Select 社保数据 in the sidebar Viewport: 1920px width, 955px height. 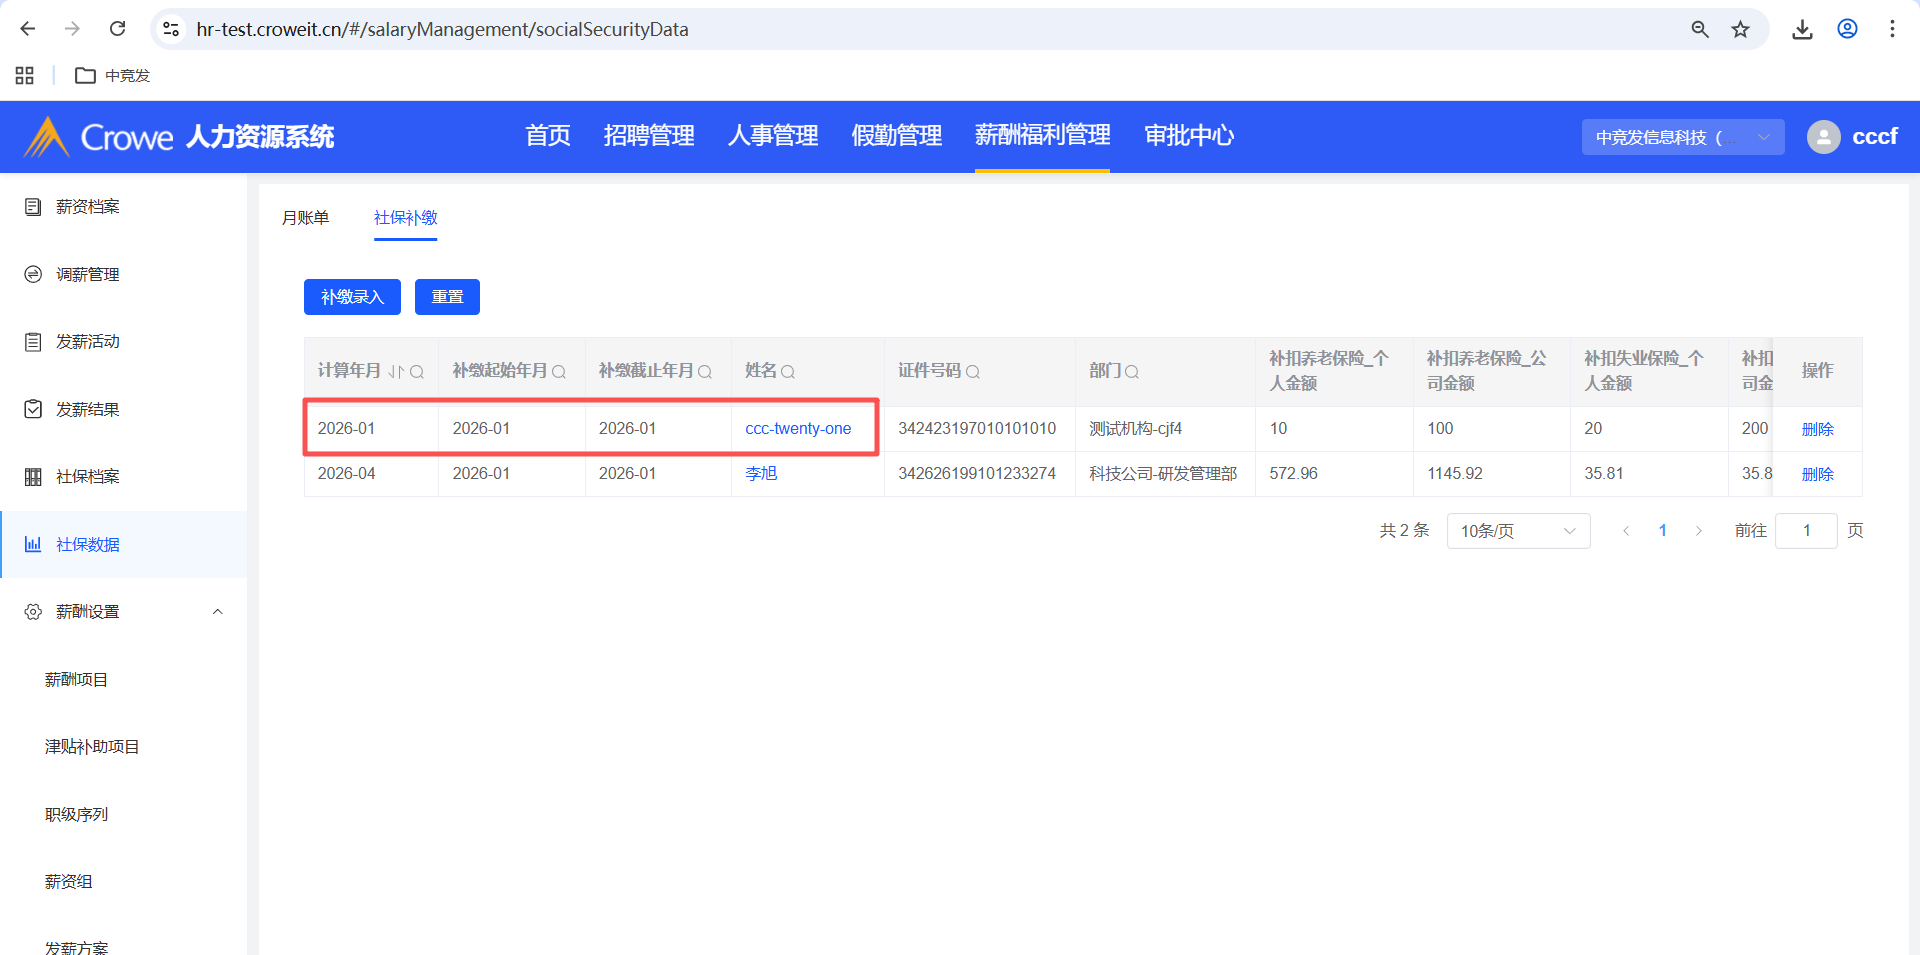(x=124, y=544)
